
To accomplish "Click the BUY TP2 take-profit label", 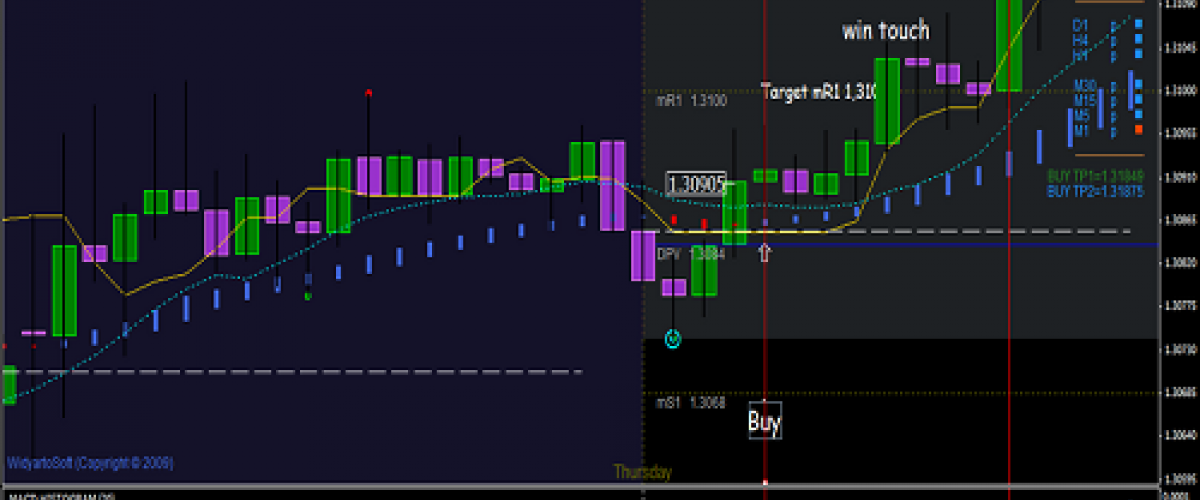I will point(1095,191).
